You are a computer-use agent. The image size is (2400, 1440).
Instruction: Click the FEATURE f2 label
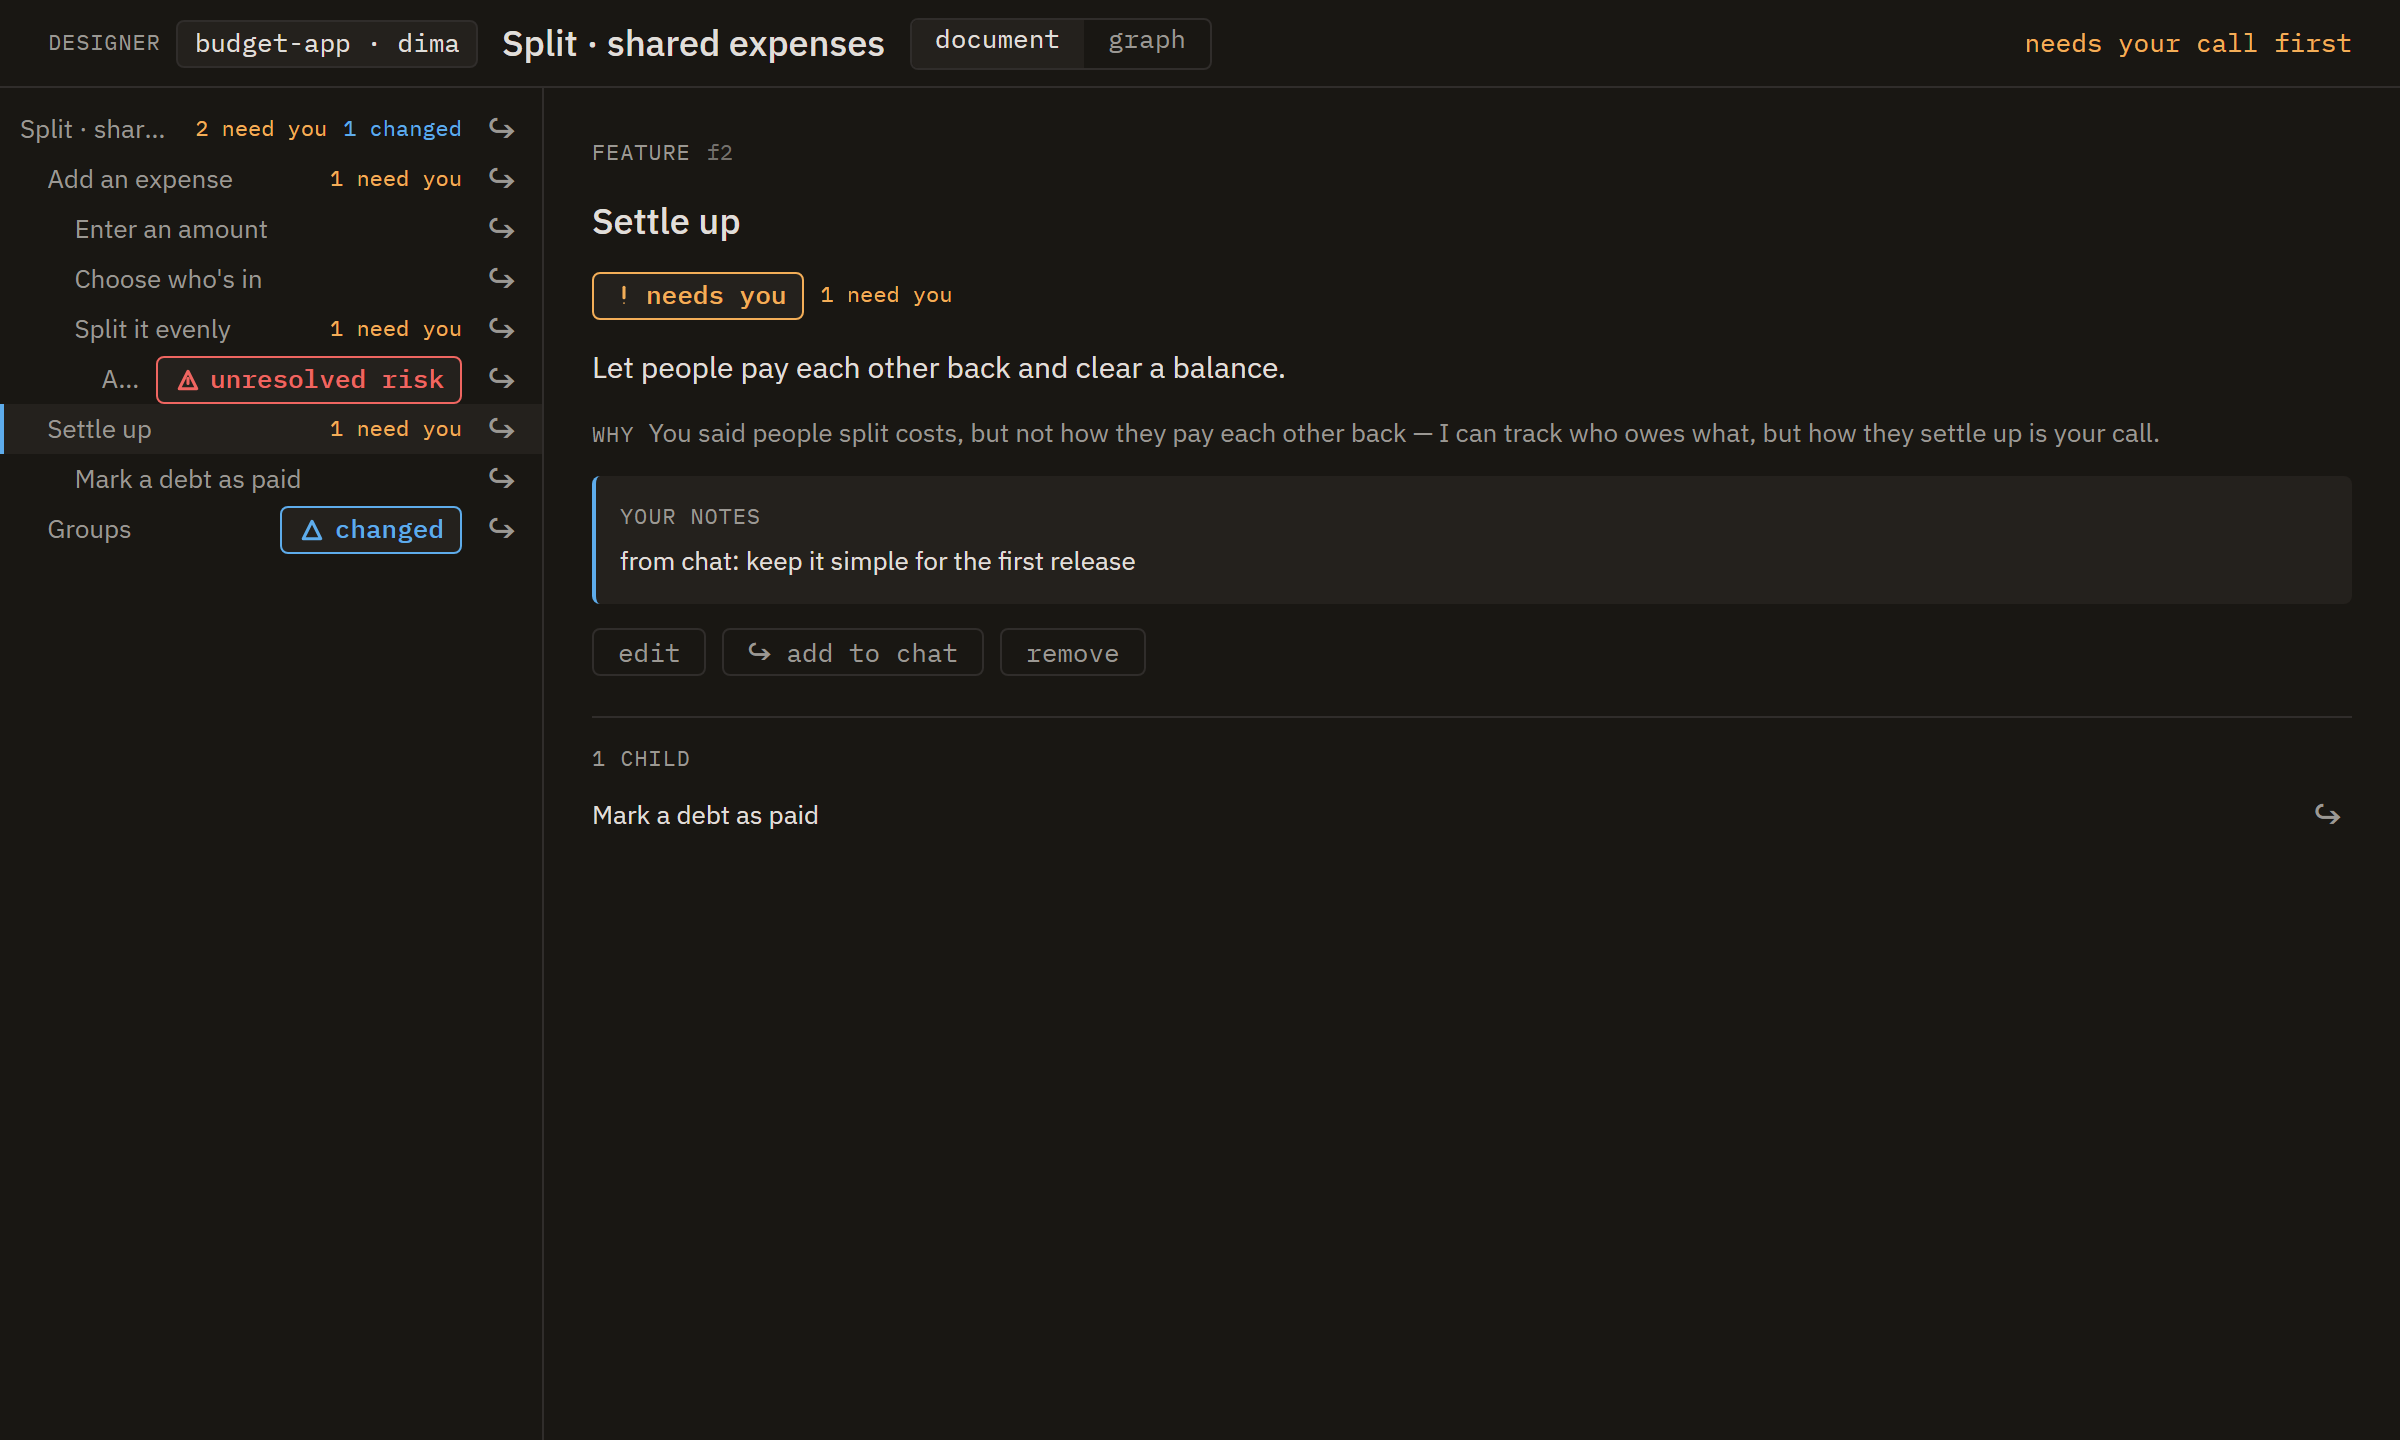(x=662, y=153)
